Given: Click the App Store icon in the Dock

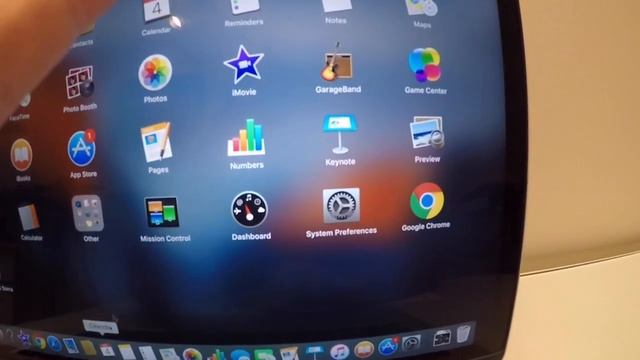Looking at the screenshot, I should [388, 347].
